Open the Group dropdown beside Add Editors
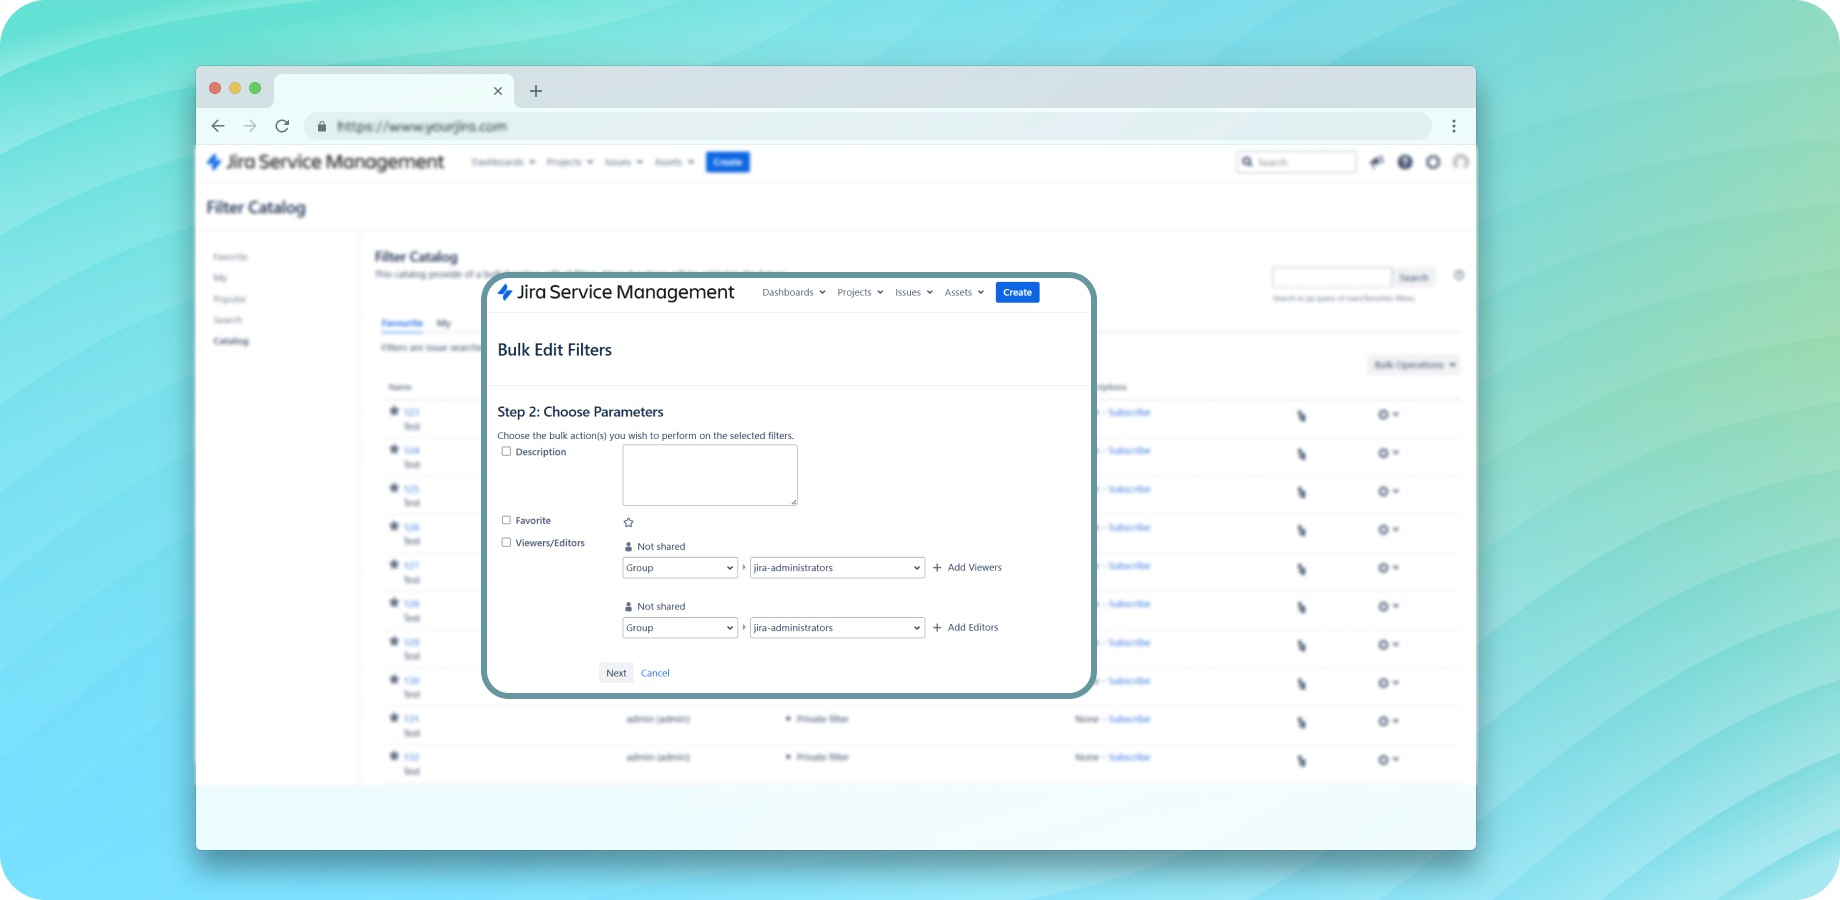 tap(680, 628)
